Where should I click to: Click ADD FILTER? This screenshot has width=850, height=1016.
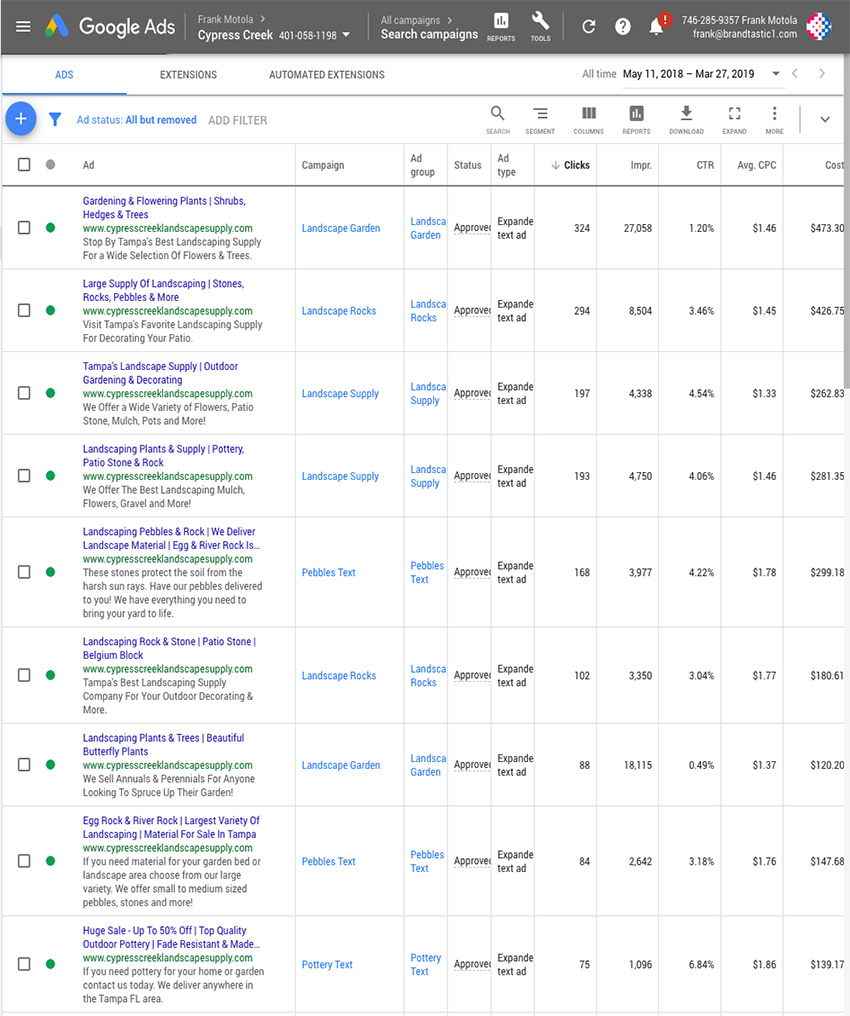pos(237,121)
